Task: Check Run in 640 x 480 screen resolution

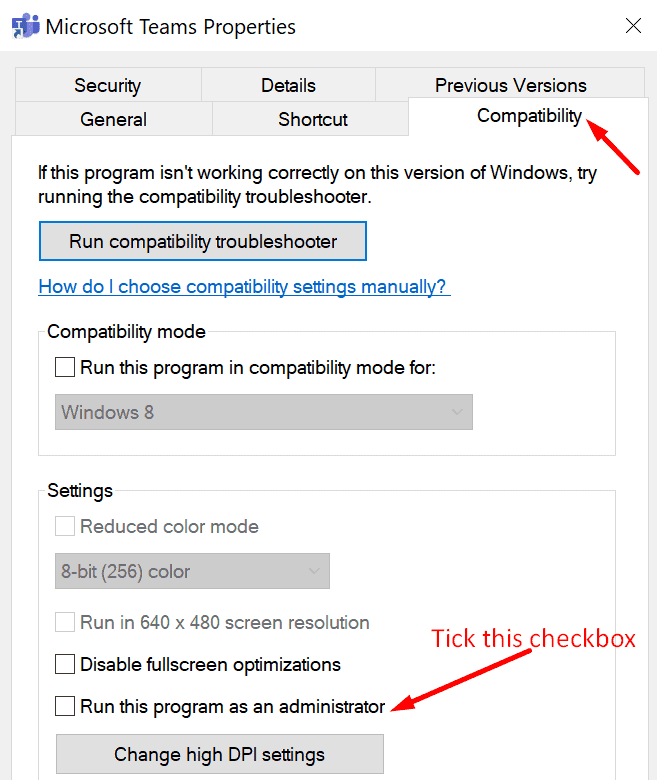Action: coord(65,622)
